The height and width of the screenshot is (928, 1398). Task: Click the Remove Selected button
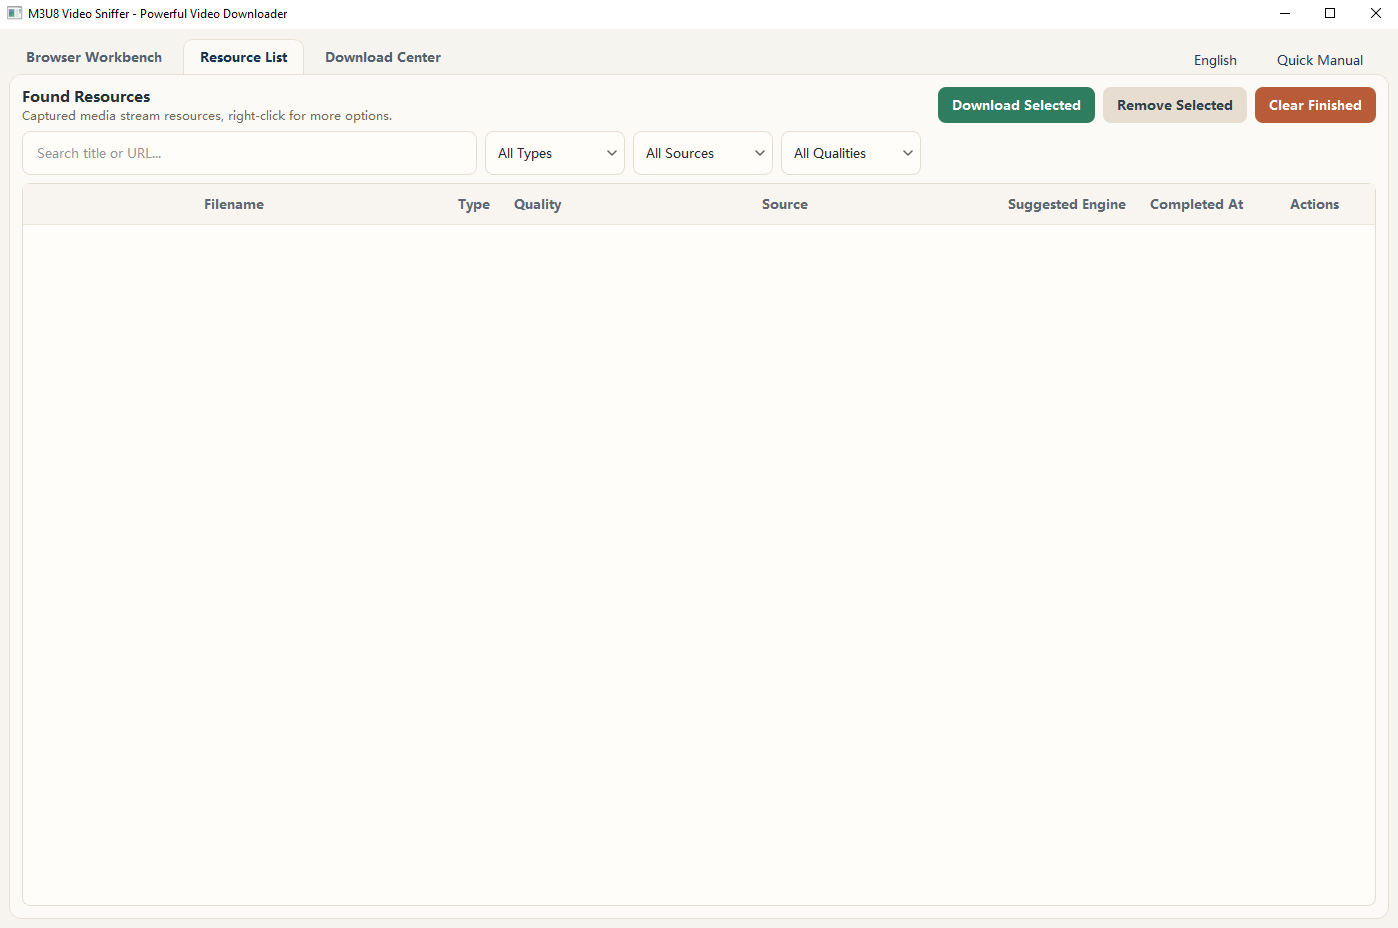coord(1174,105)
